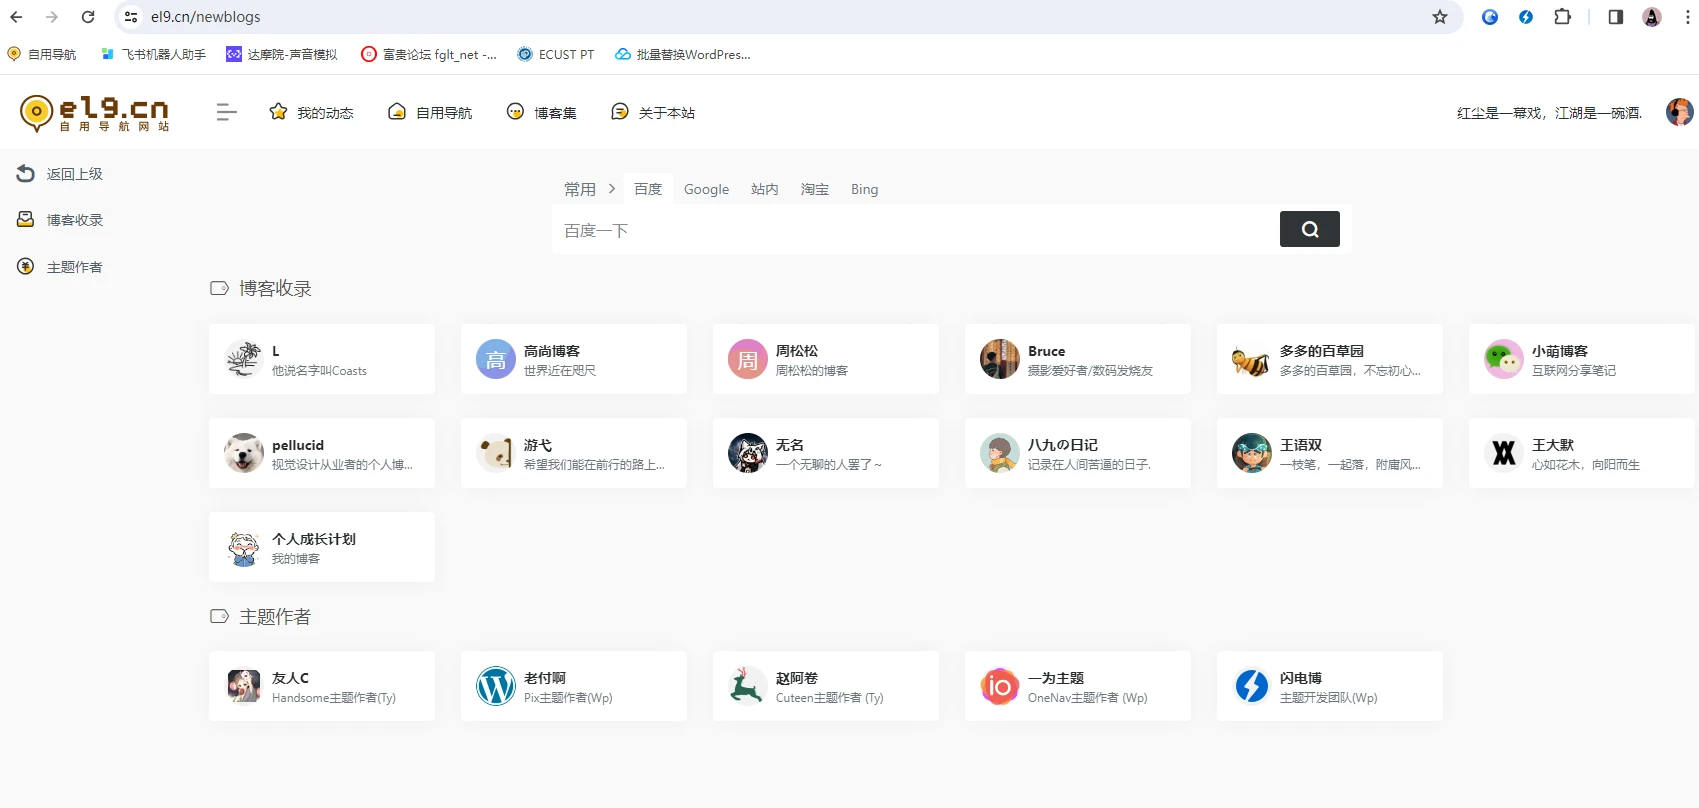Expand the 常用 search category
The image size is (1699, 808).
coord(589,189)
